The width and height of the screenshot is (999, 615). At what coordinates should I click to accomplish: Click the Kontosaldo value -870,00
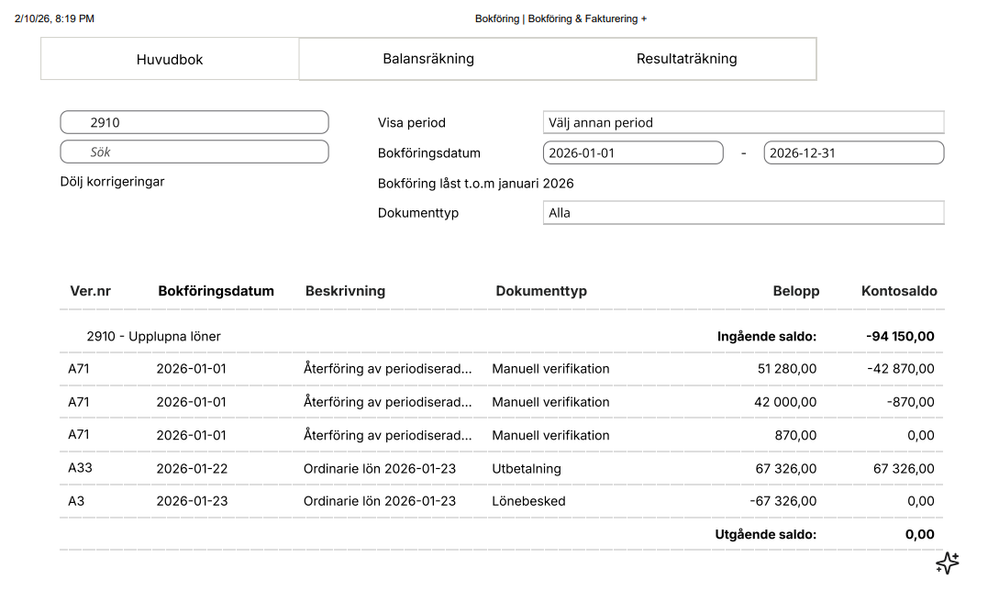910,402
